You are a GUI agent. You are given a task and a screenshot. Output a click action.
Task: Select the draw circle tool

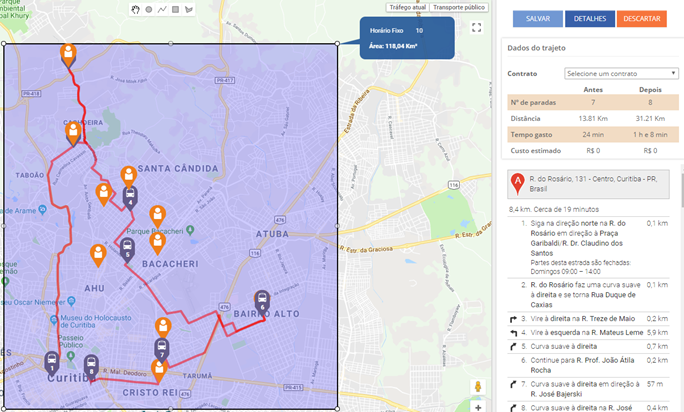tap(149, 9)
